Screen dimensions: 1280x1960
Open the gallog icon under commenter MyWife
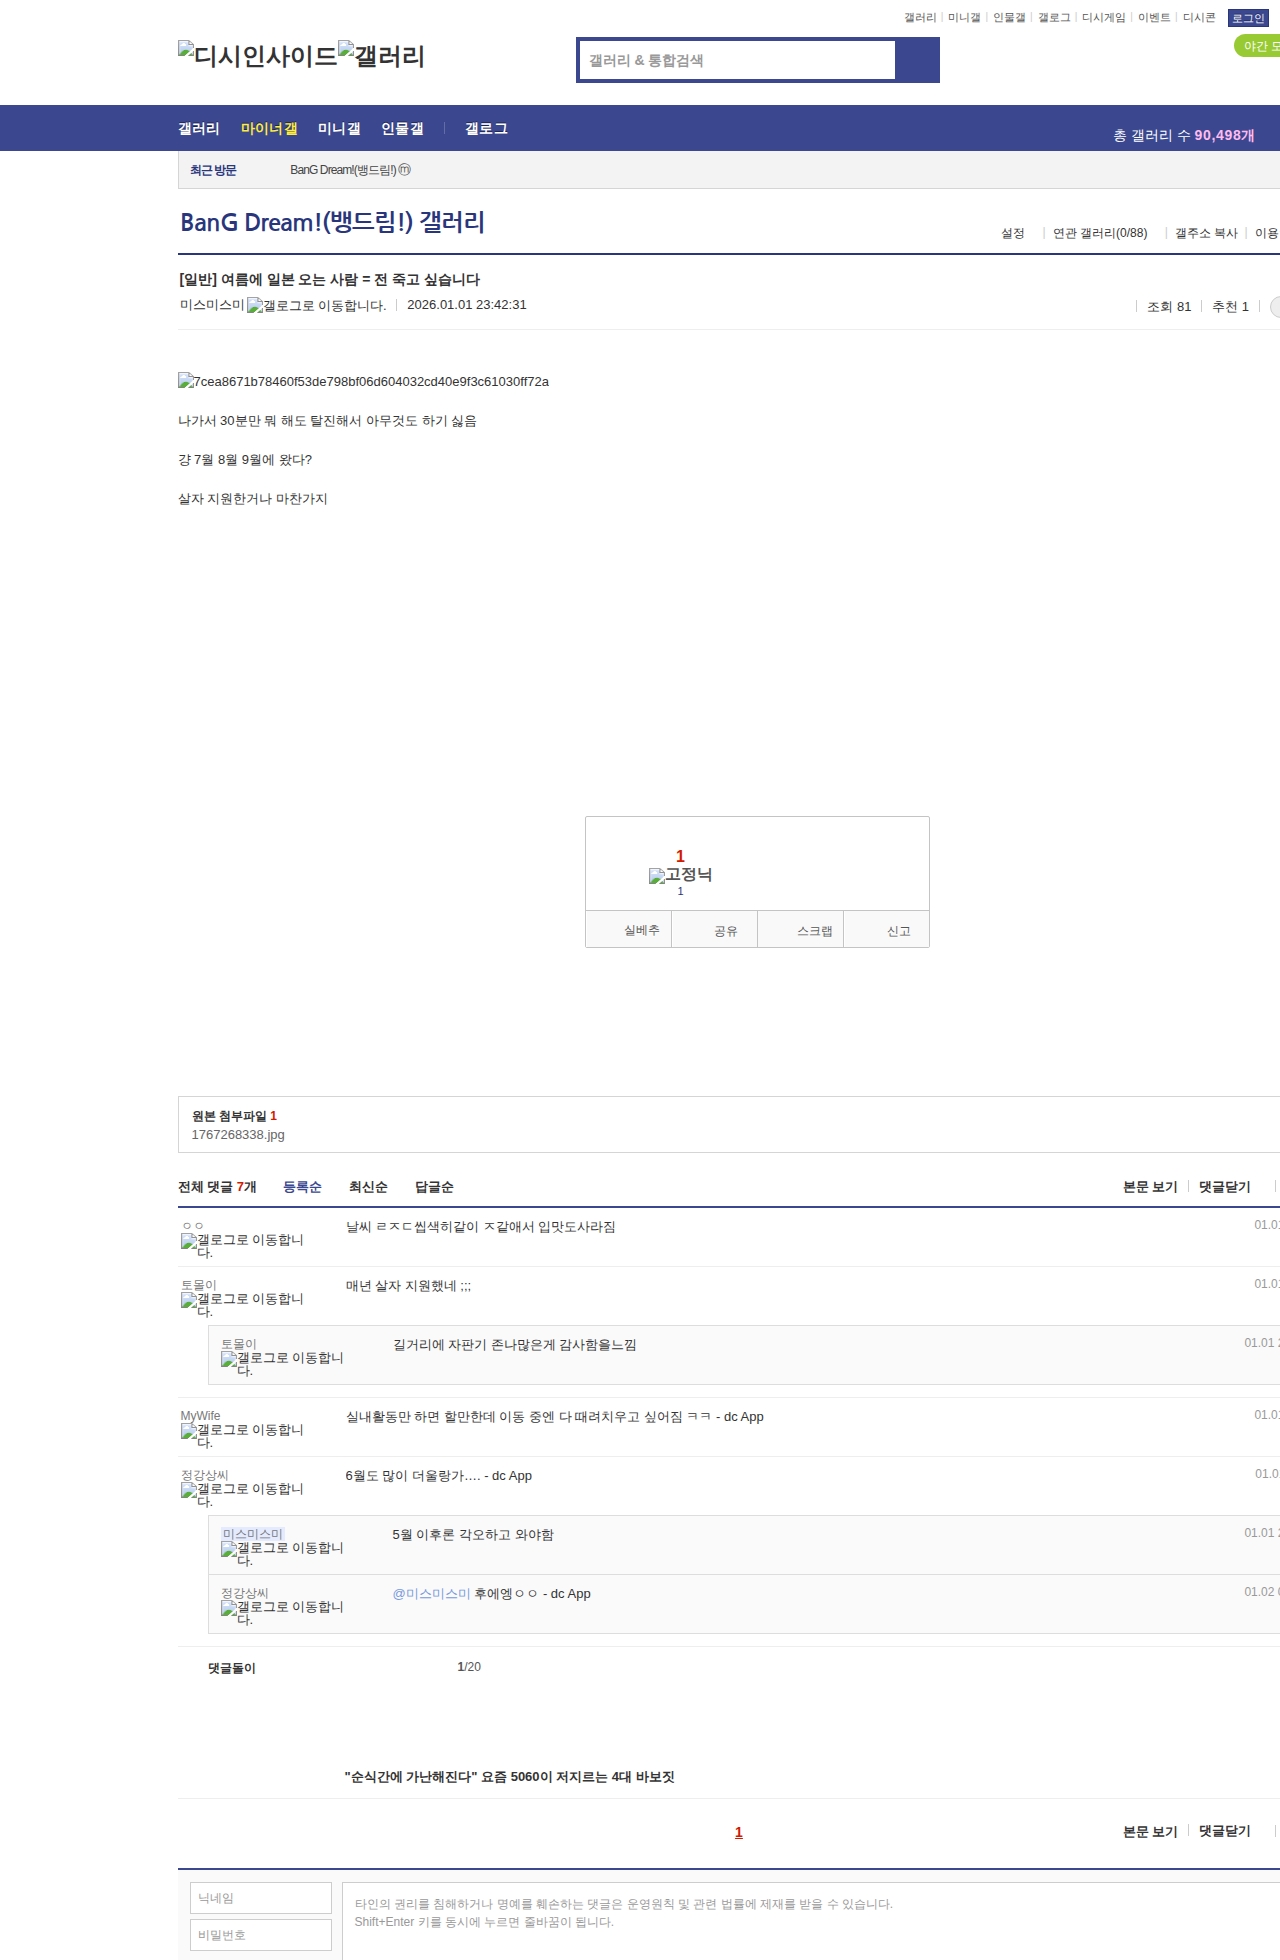coord(242,1435)
